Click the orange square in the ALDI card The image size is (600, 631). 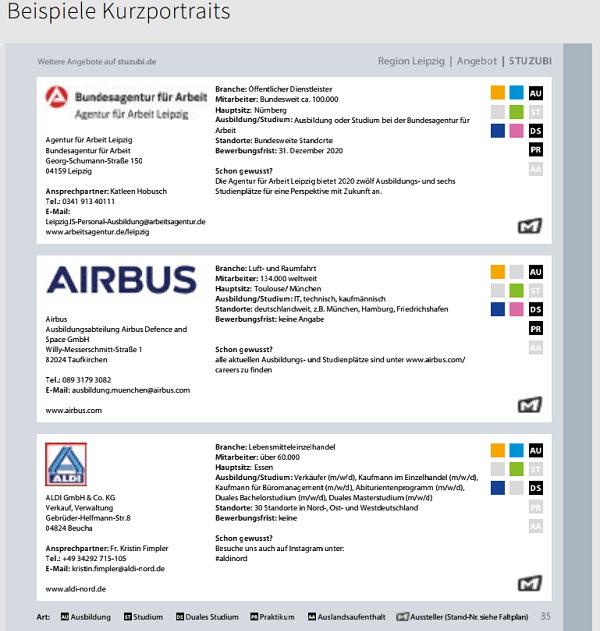point(498,450)
